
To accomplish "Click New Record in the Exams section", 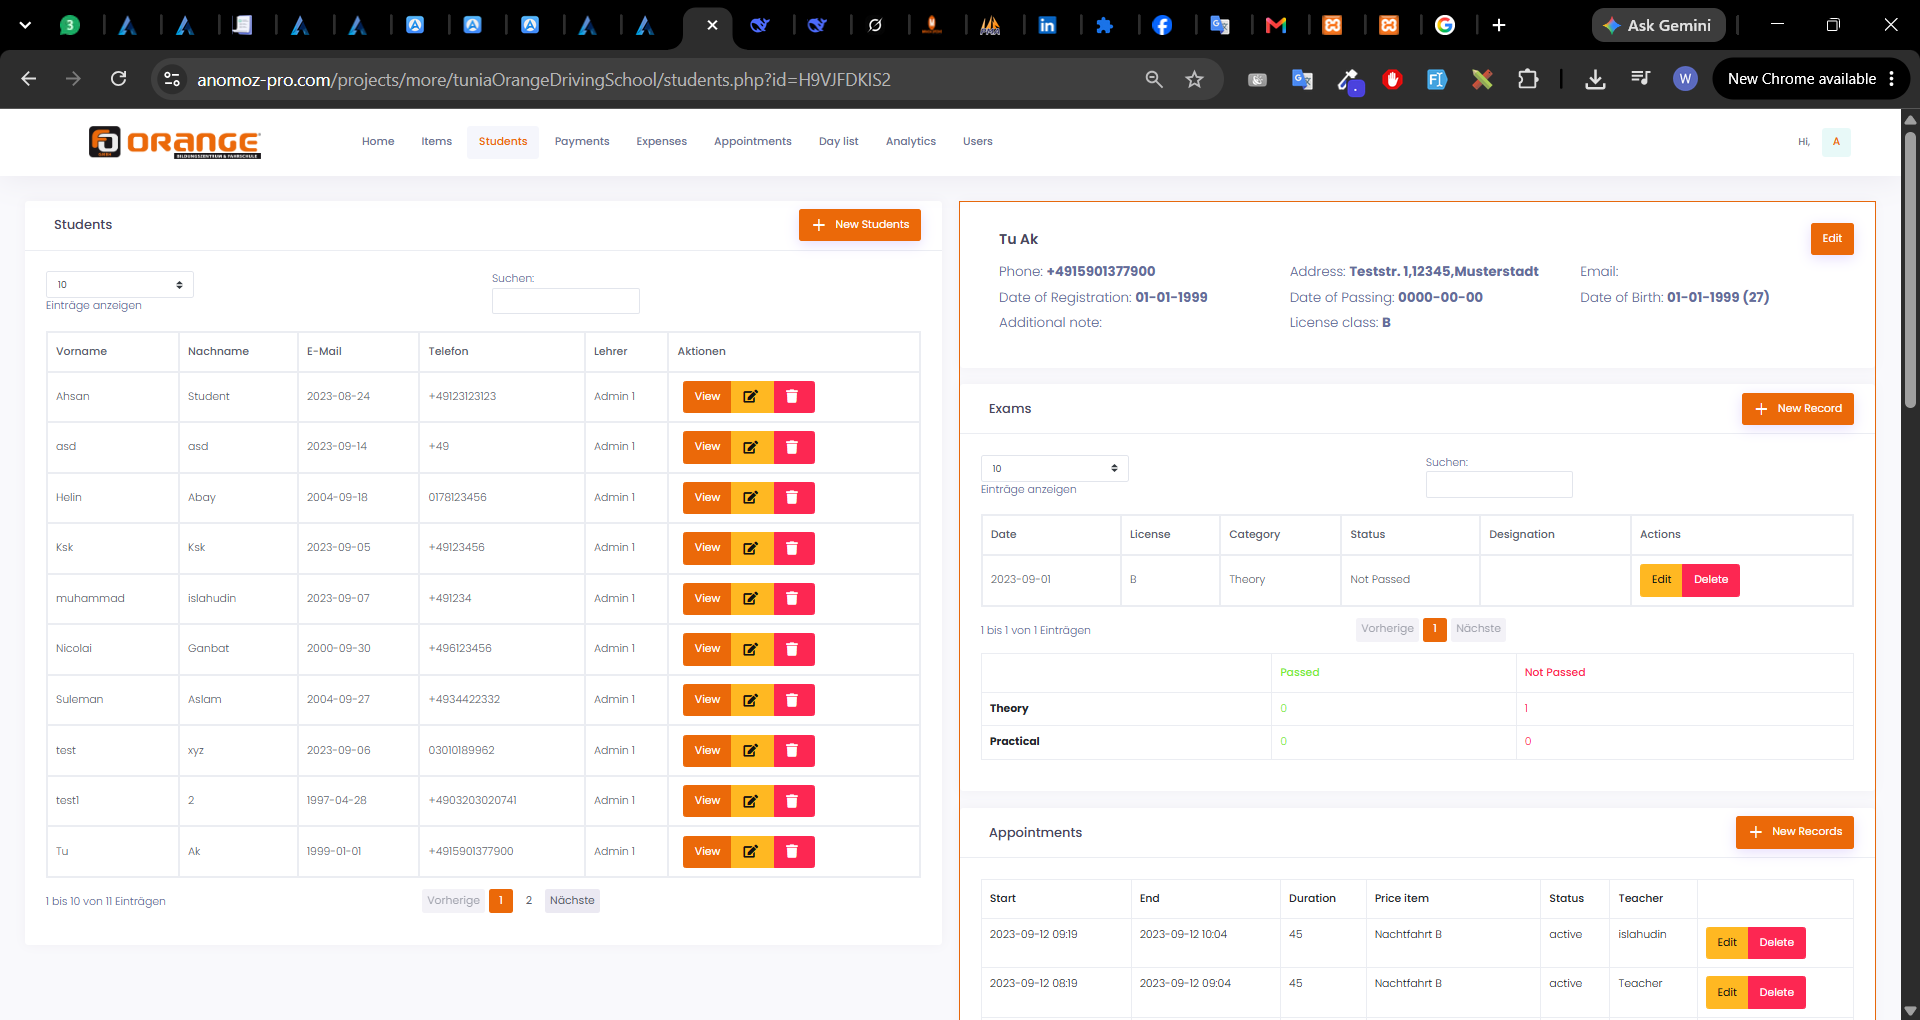I will coord(1798,409).
